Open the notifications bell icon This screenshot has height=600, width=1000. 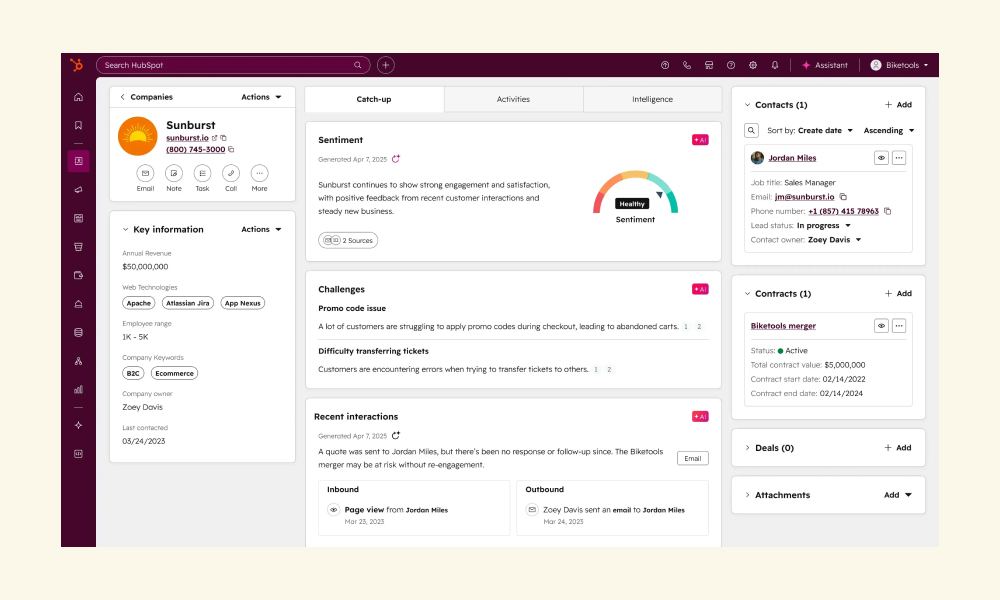pos(775,65)
